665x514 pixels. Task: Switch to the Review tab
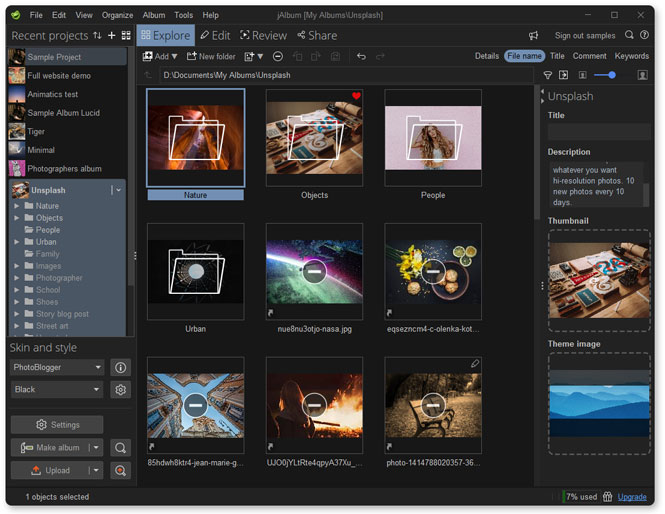click(262, 35)
